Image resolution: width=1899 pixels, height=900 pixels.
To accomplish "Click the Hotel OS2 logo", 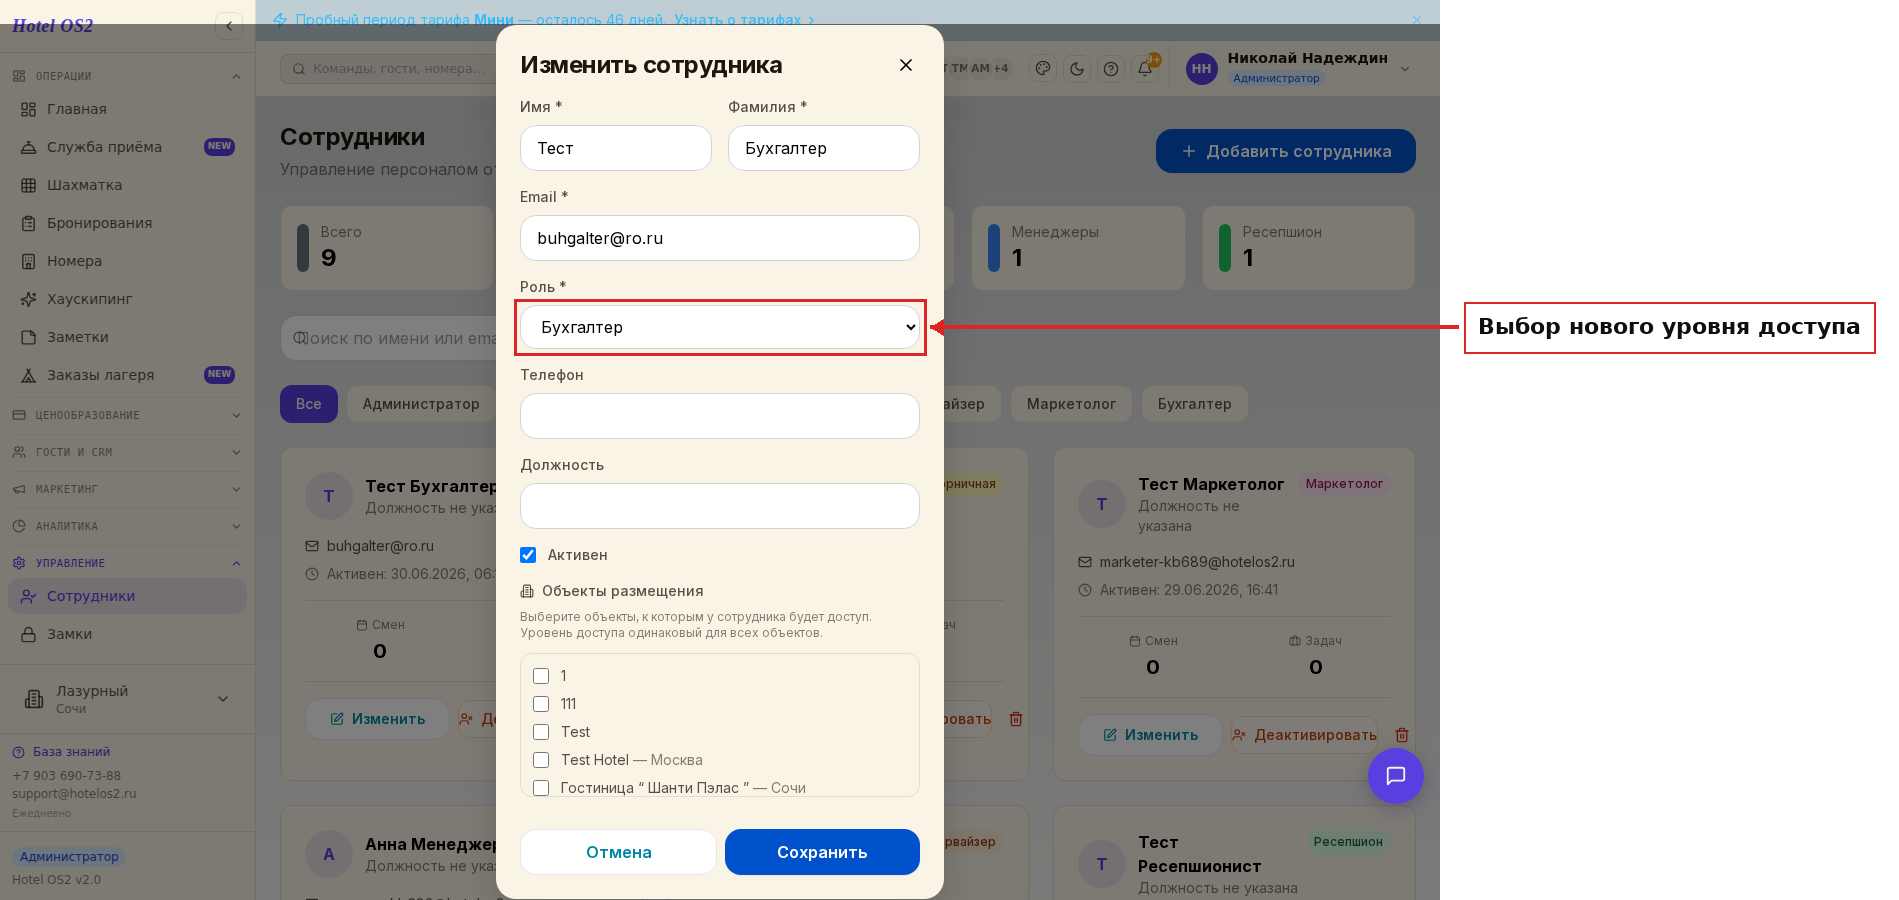I will [52, 26].
